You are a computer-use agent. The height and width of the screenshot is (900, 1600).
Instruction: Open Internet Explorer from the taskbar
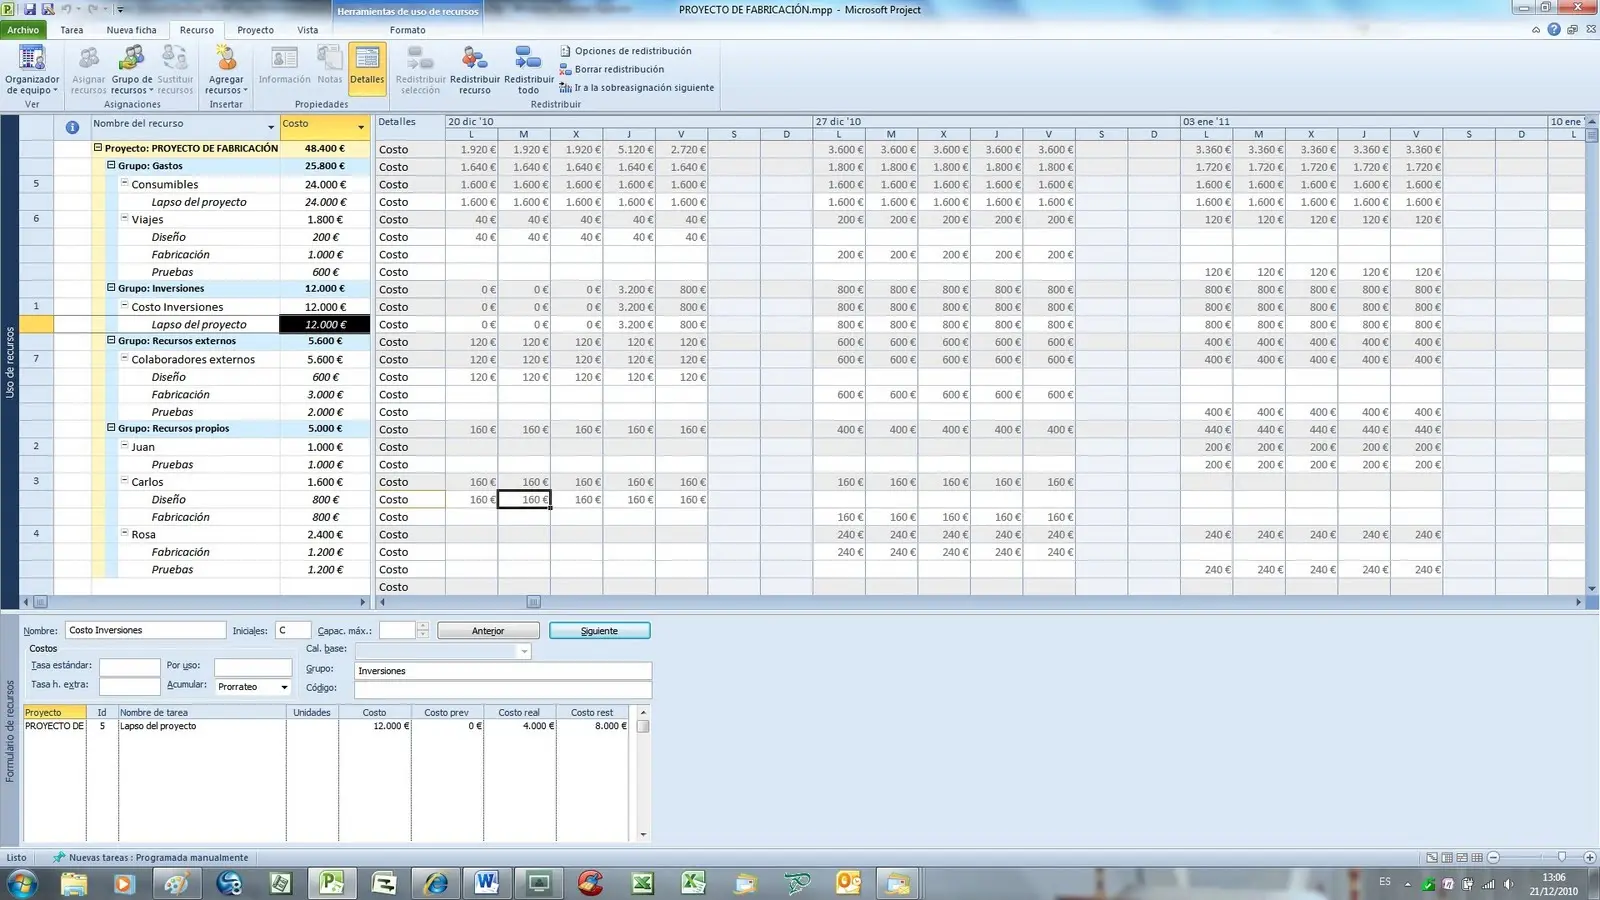(436, 883)
